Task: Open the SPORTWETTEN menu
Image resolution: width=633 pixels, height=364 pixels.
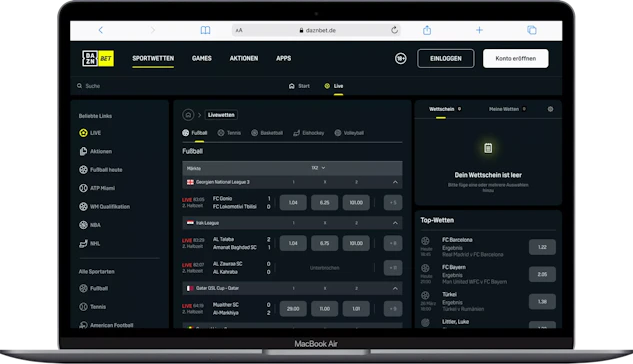Action: click(153, 59)
